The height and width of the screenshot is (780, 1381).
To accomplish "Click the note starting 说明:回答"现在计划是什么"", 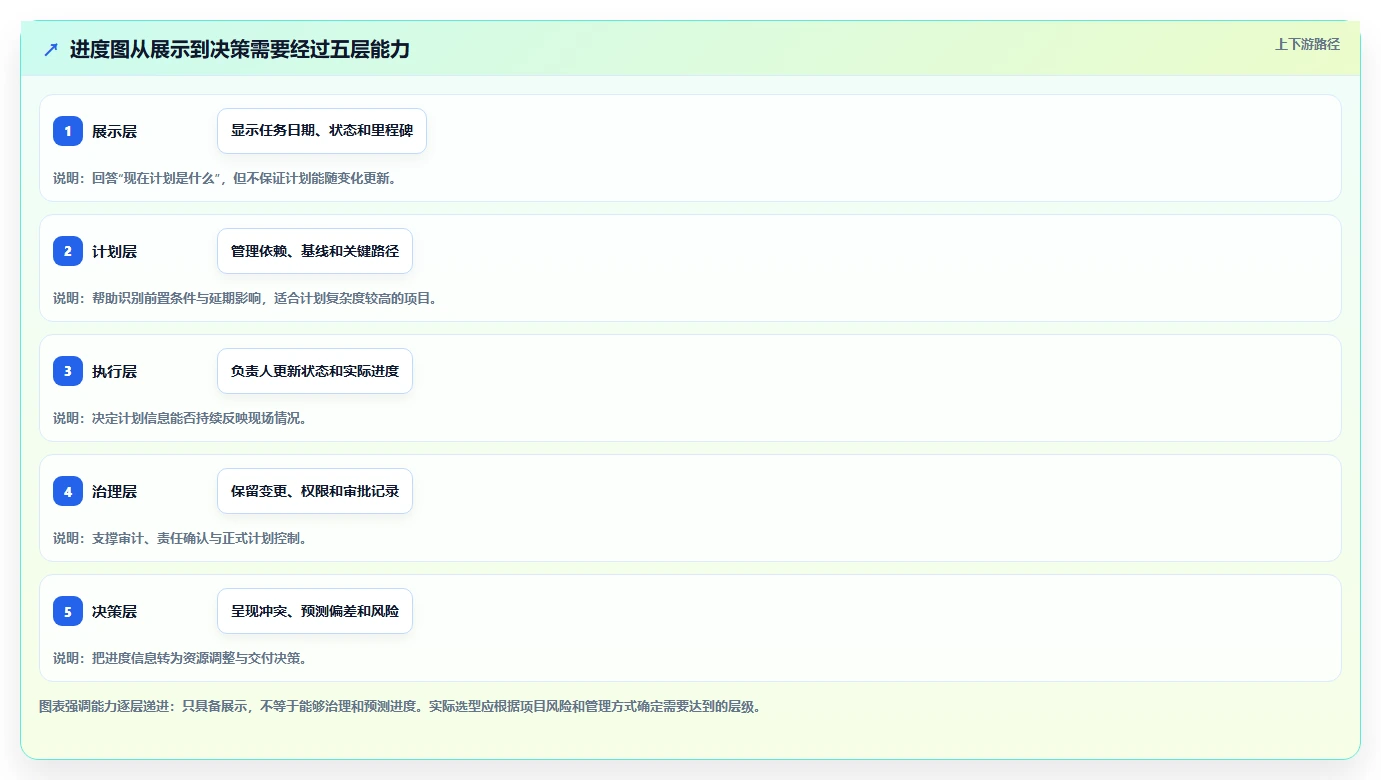I will point(225,178).
